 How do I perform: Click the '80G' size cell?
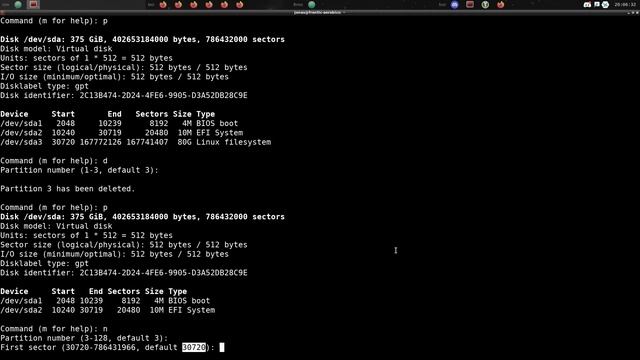click(184, 142)
